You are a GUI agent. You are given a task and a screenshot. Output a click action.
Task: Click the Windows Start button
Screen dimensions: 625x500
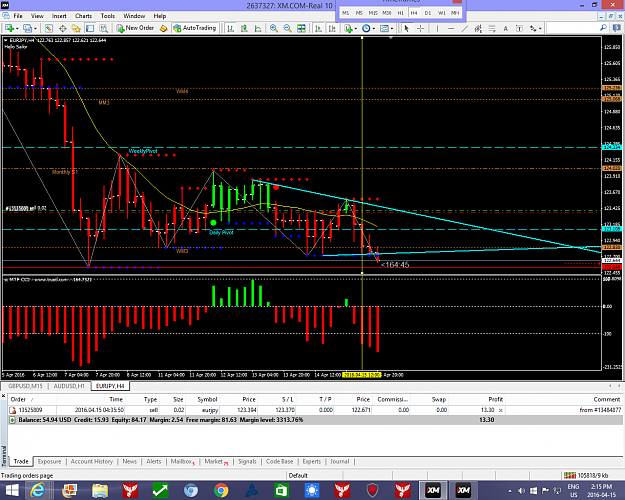(x=12, y=490)
